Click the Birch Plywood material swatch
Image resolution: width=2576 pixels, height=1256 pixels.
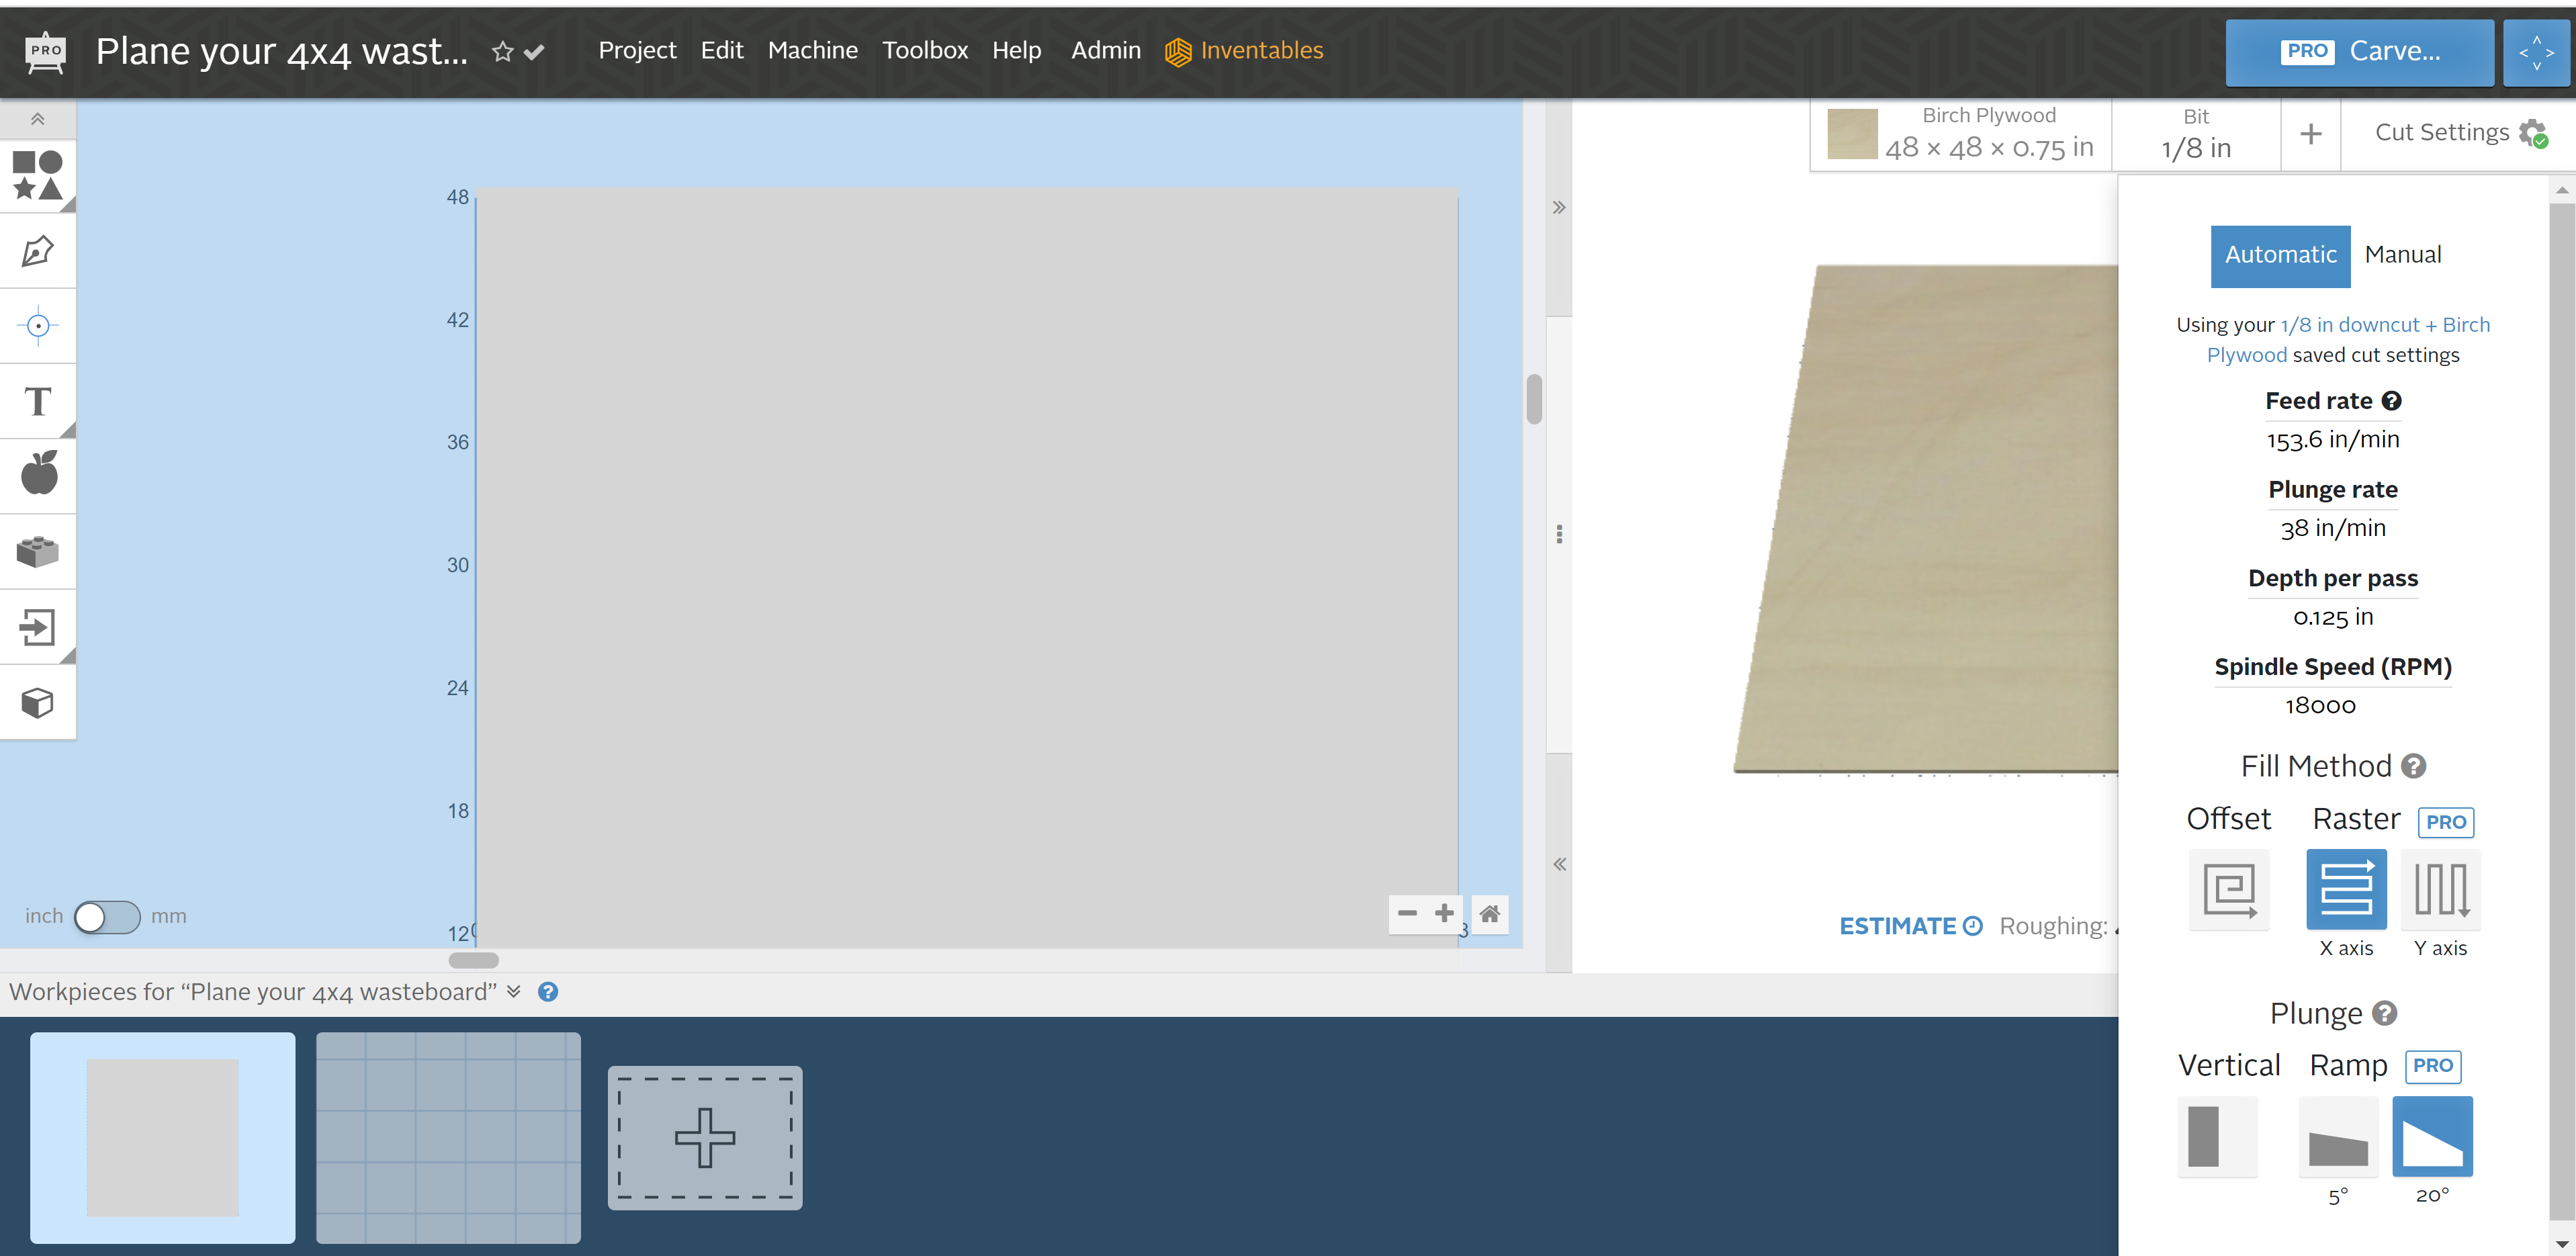click(1852, 134)
